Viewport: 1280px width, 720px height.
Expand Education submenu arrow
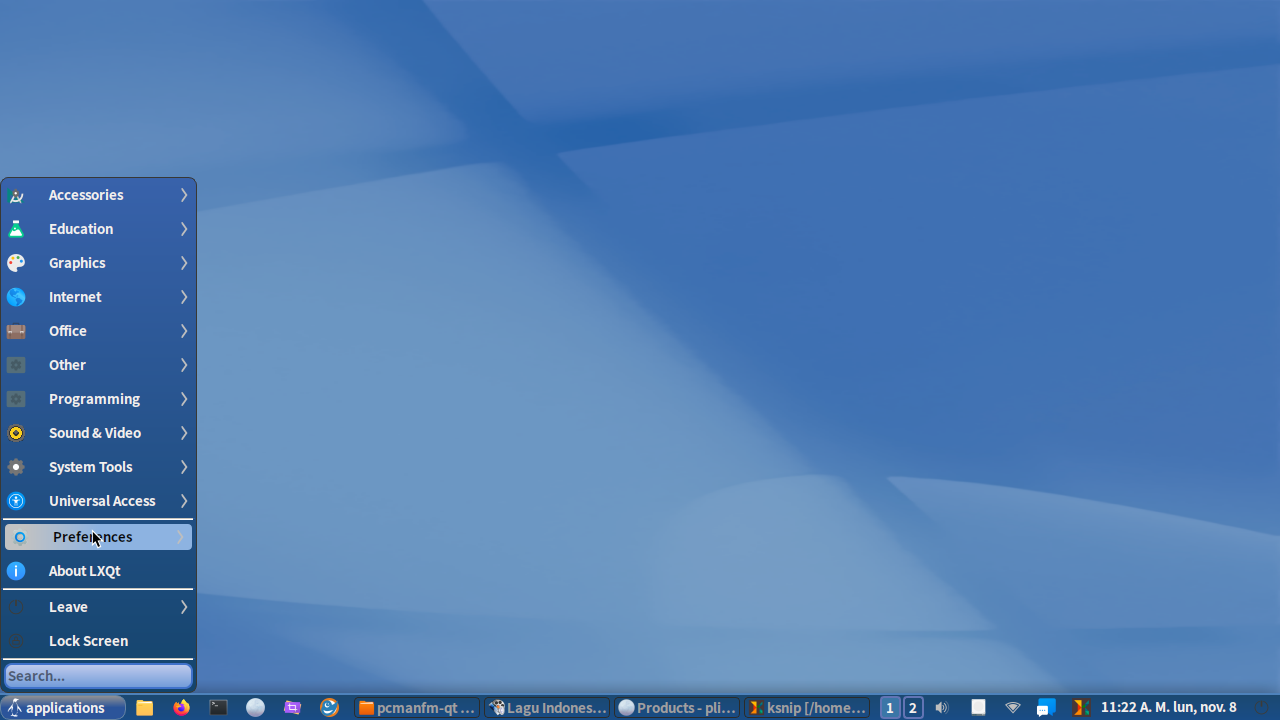coord(184,229)
